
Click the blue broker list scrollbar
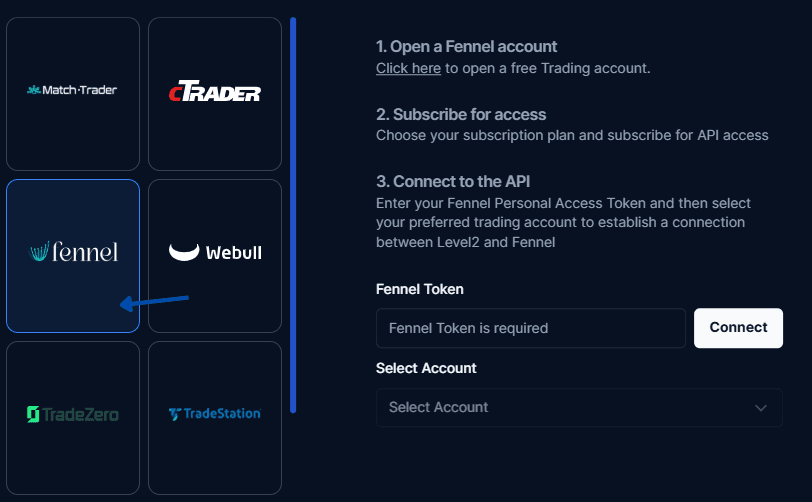tap(293, 214)
